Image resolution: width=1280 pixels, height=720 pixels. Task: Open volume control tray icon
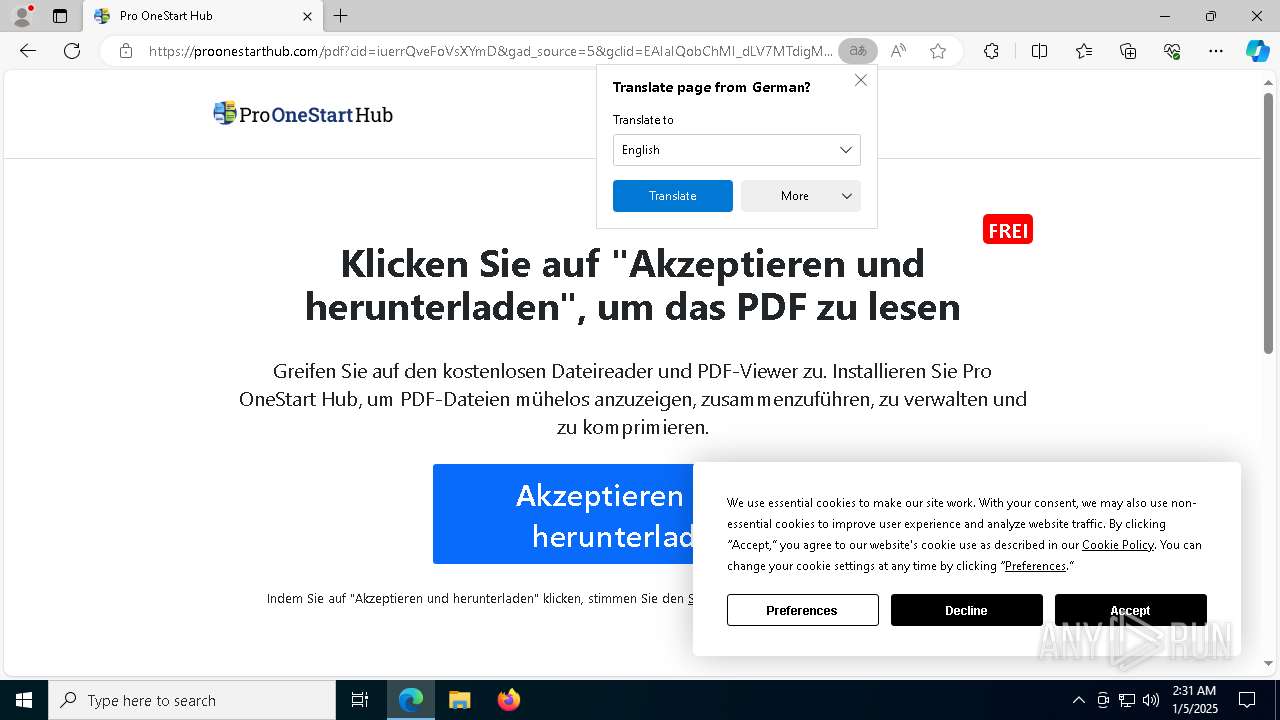coord(1151,700)
